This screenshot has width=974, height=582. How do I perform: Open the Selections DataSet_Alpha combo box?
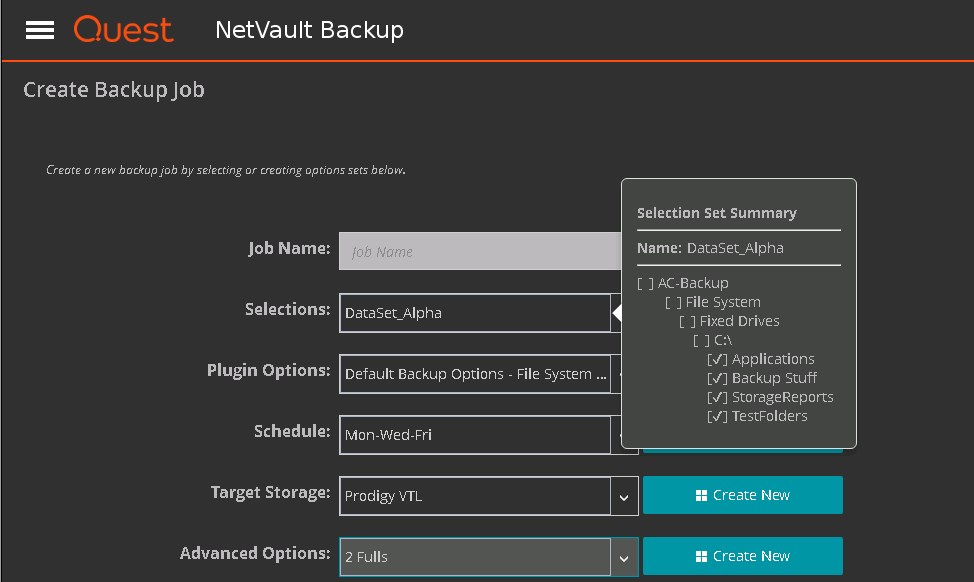pyautogui.click(x=474, y=313)
